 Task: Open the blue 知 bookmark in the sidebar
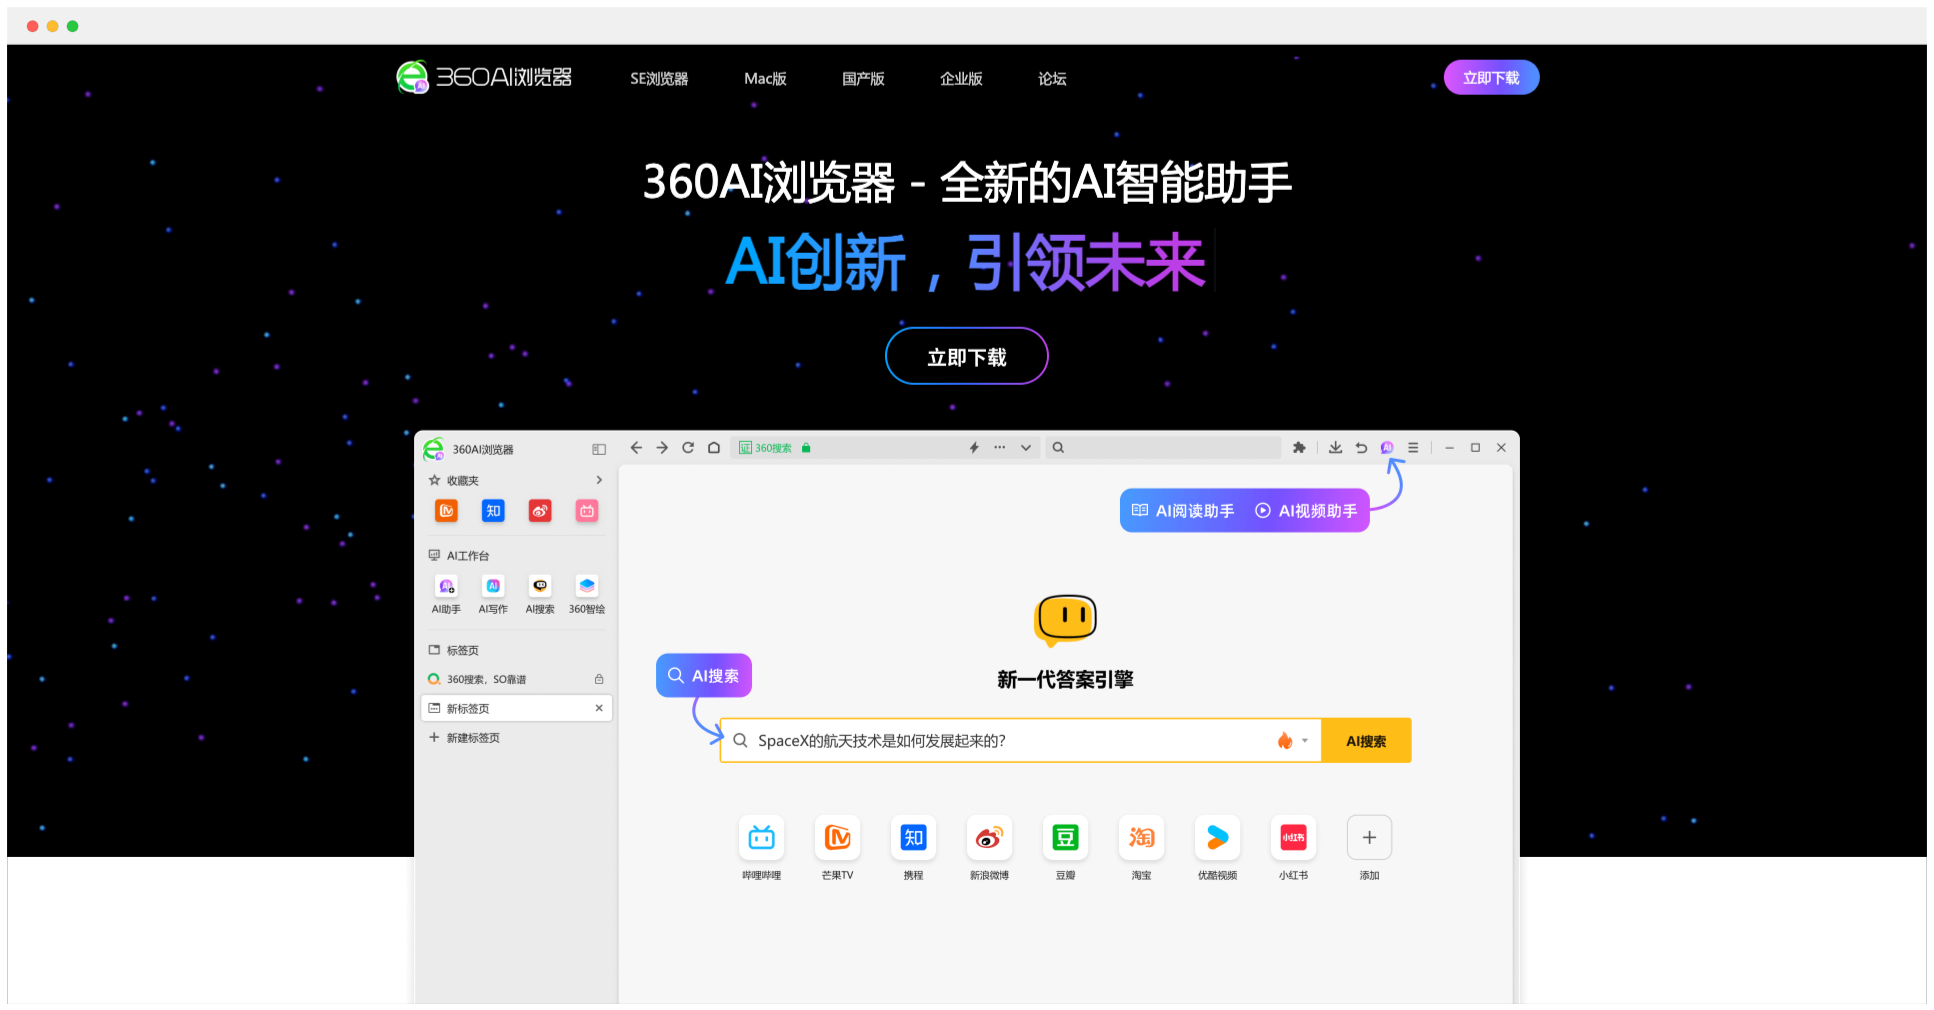click(x=493, y=511)
